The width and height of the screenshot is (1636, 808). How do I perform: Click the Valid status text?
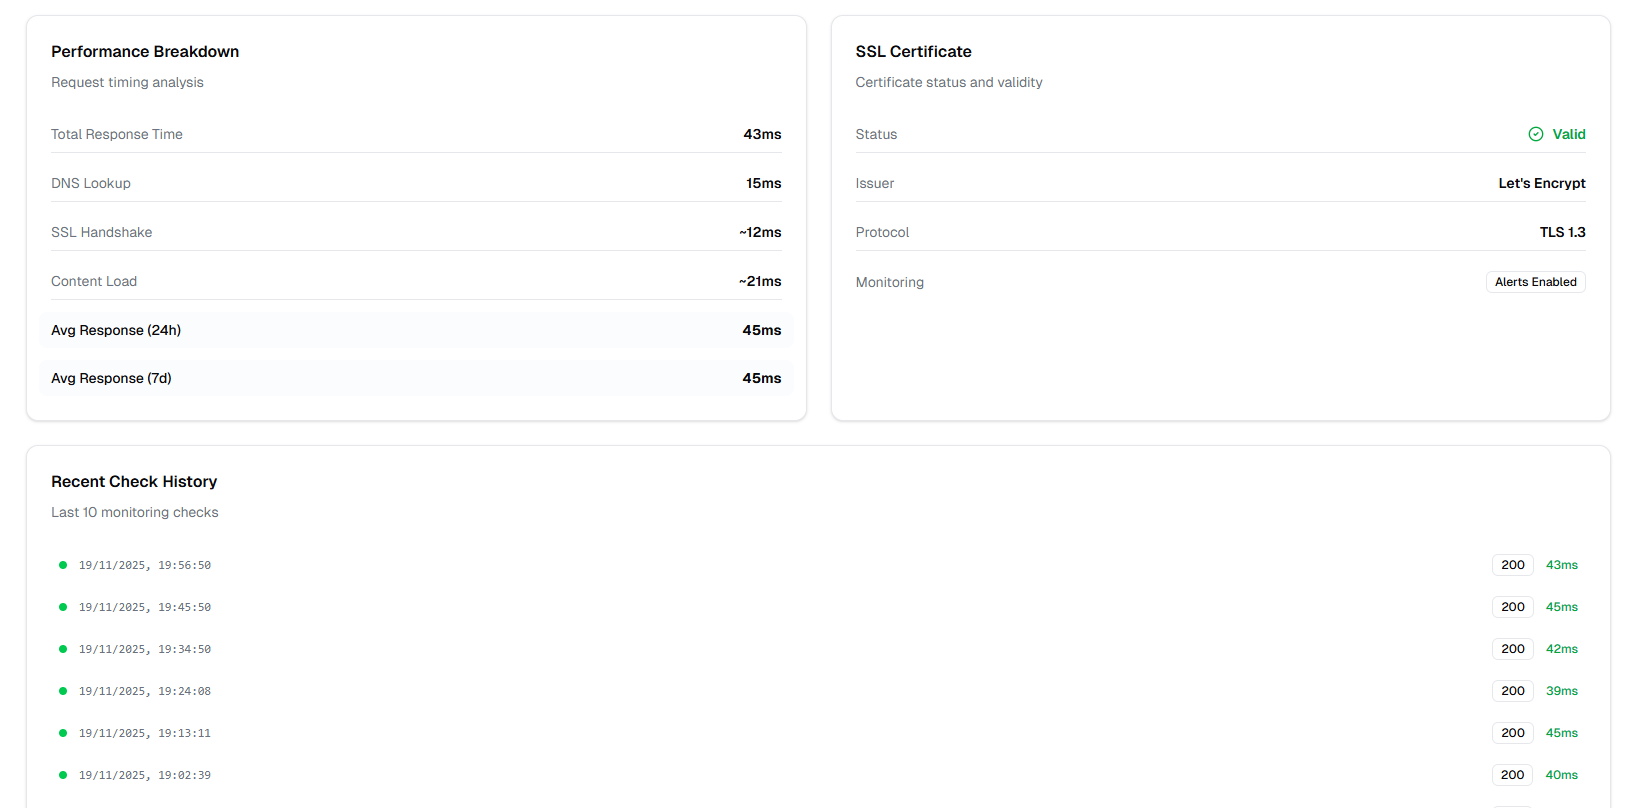pyautogui.click(x=1569, y=134)
